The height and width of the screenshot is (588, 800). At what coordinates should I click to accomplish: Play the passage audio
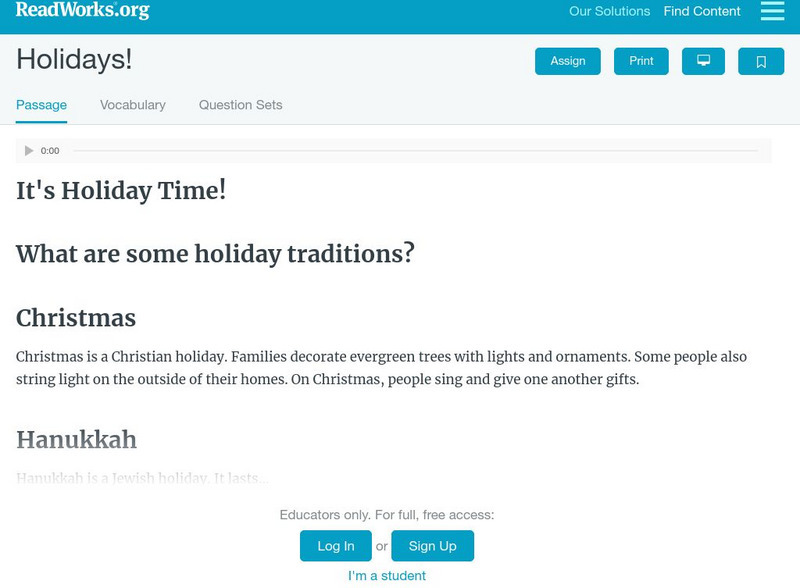point(29,151)
